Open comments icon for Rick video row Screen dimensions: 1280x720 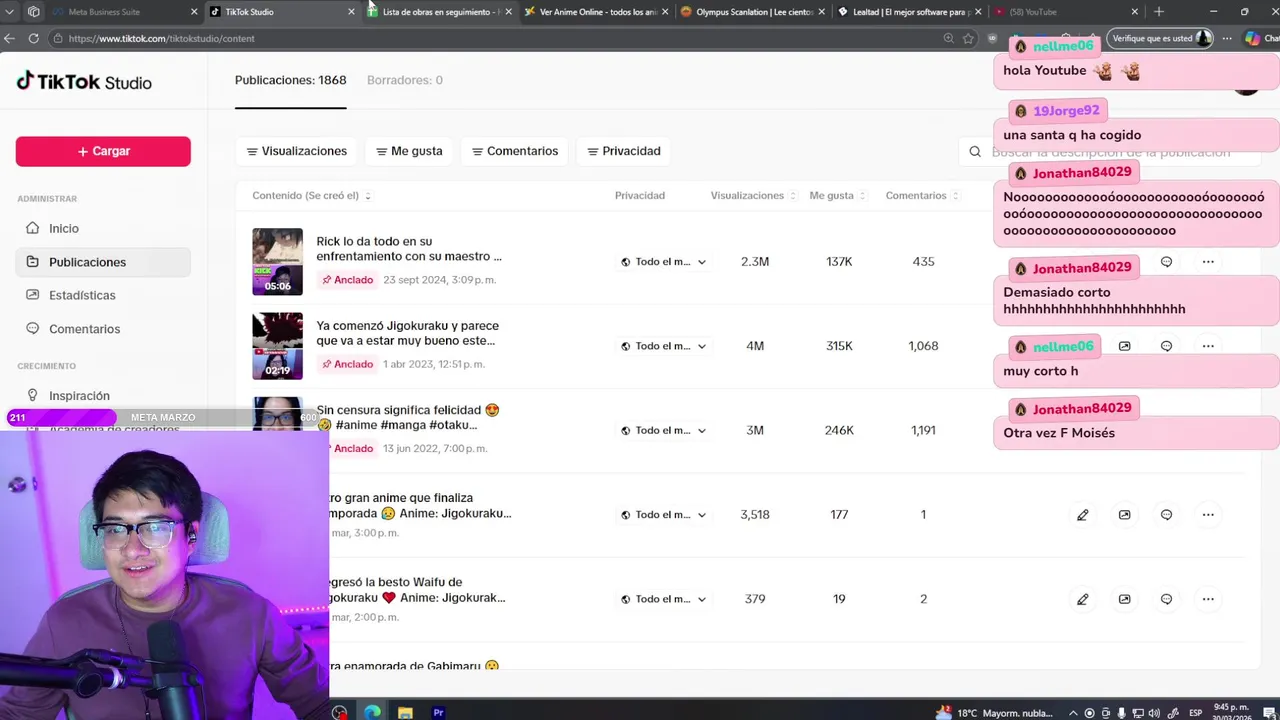(x=1166, y=262)
